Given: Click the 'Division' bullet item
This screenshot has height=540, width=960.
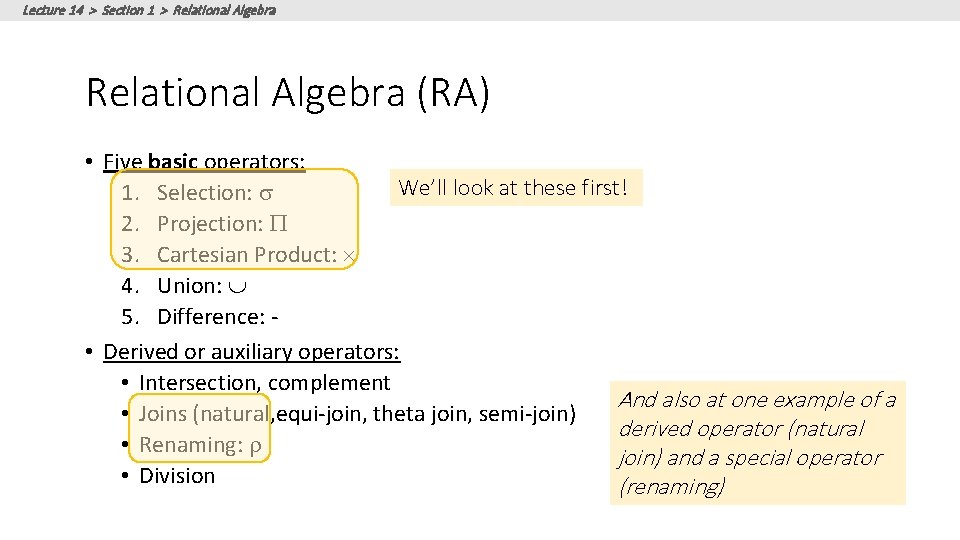Looking at the screenshot, I should tap(177, 476).
